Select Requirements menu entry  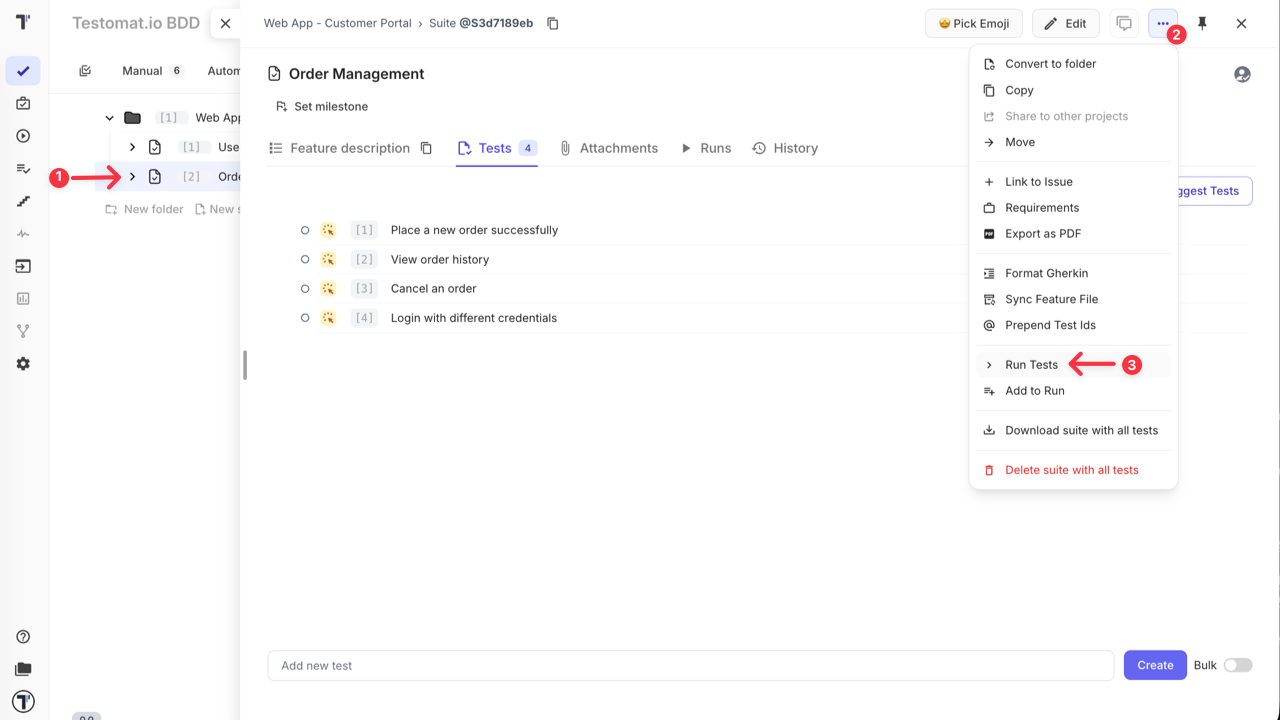coord(1073,208)
